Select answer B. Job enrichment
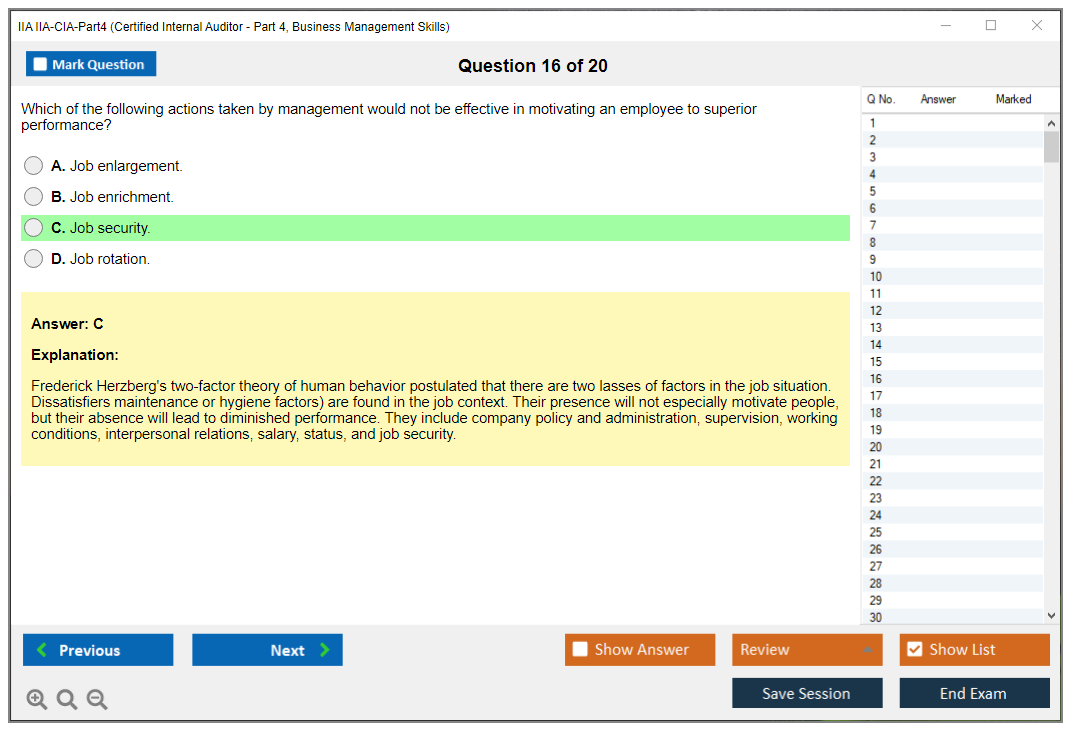This screenshot has width=1075, height=735. coord(34,197)
